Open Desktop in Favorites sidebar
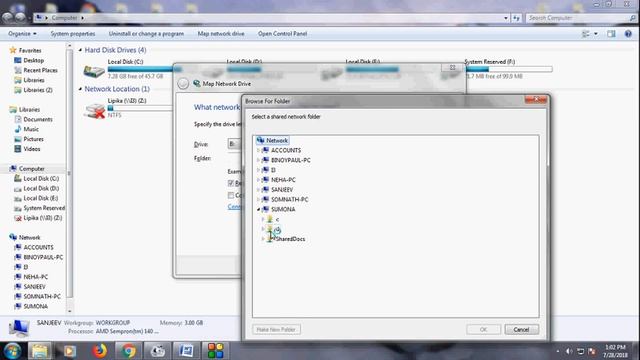Screen dimensions: 640x360 [x=33, y=60]
